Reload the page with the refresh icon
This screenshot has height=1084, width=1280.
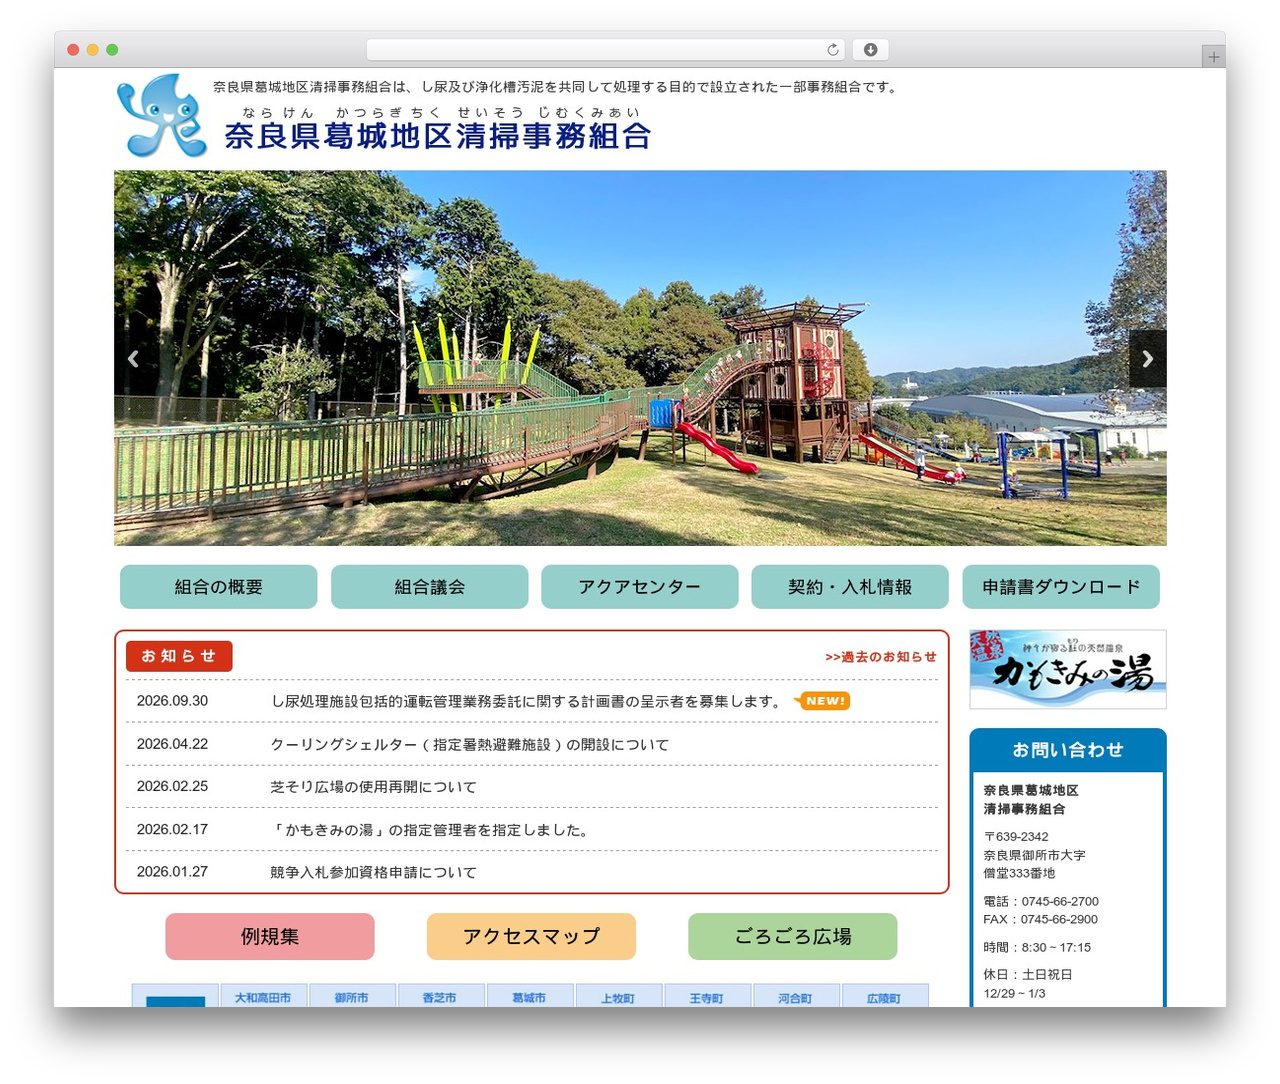(x=833, y=50)
